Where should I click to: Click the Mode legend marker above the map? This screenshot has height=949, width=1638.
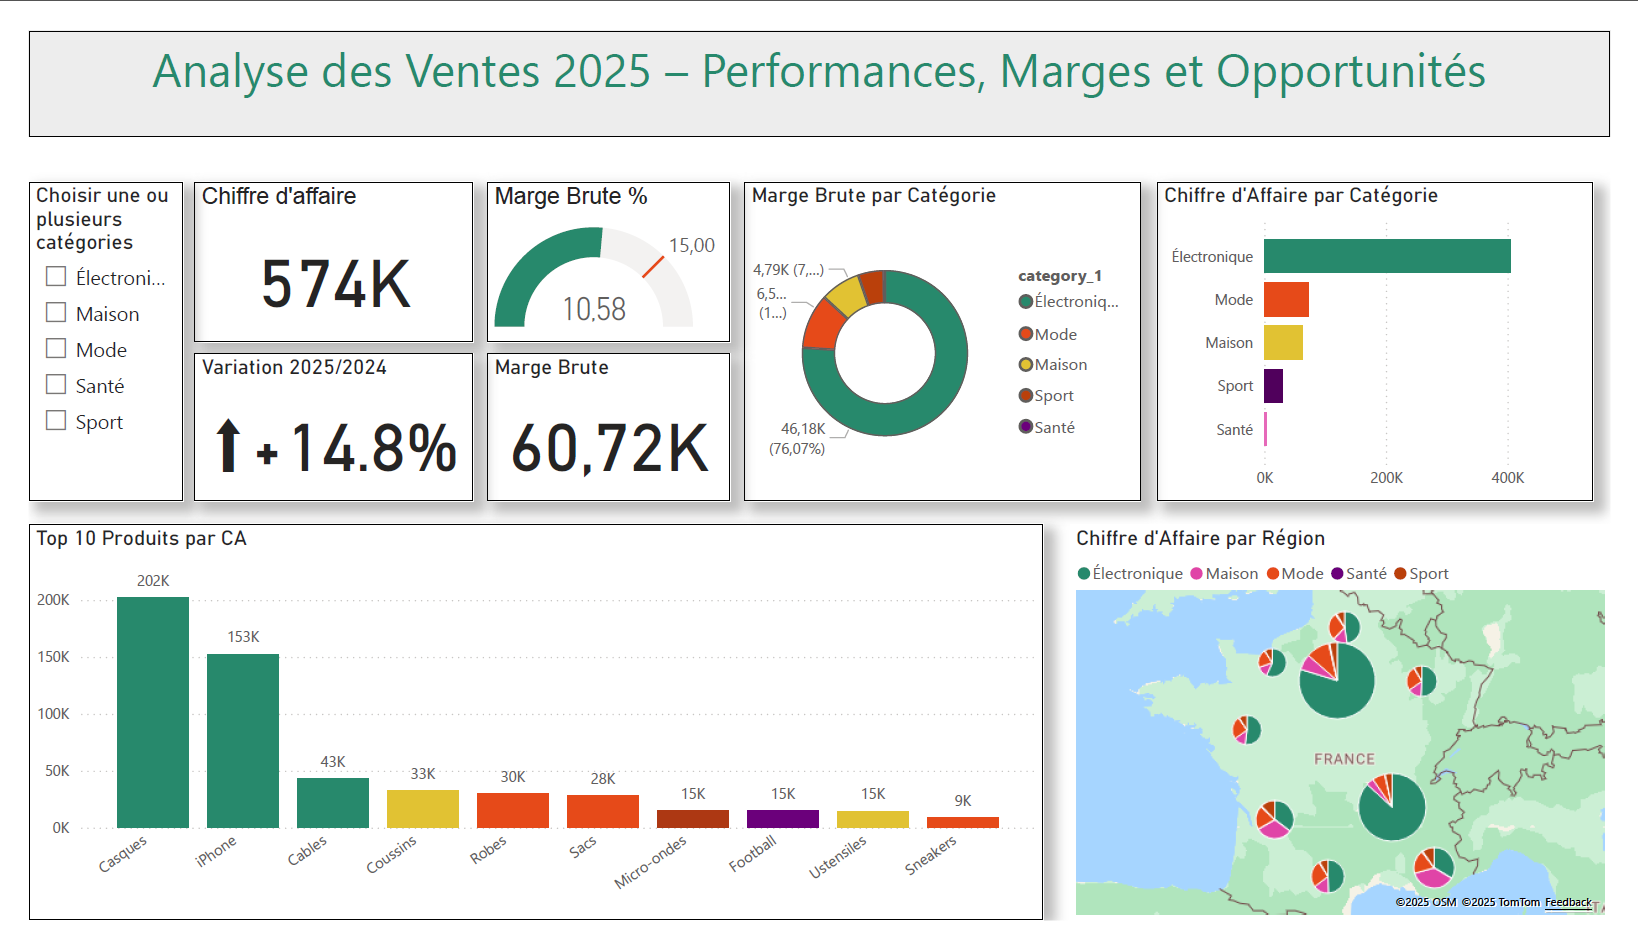1274,573
